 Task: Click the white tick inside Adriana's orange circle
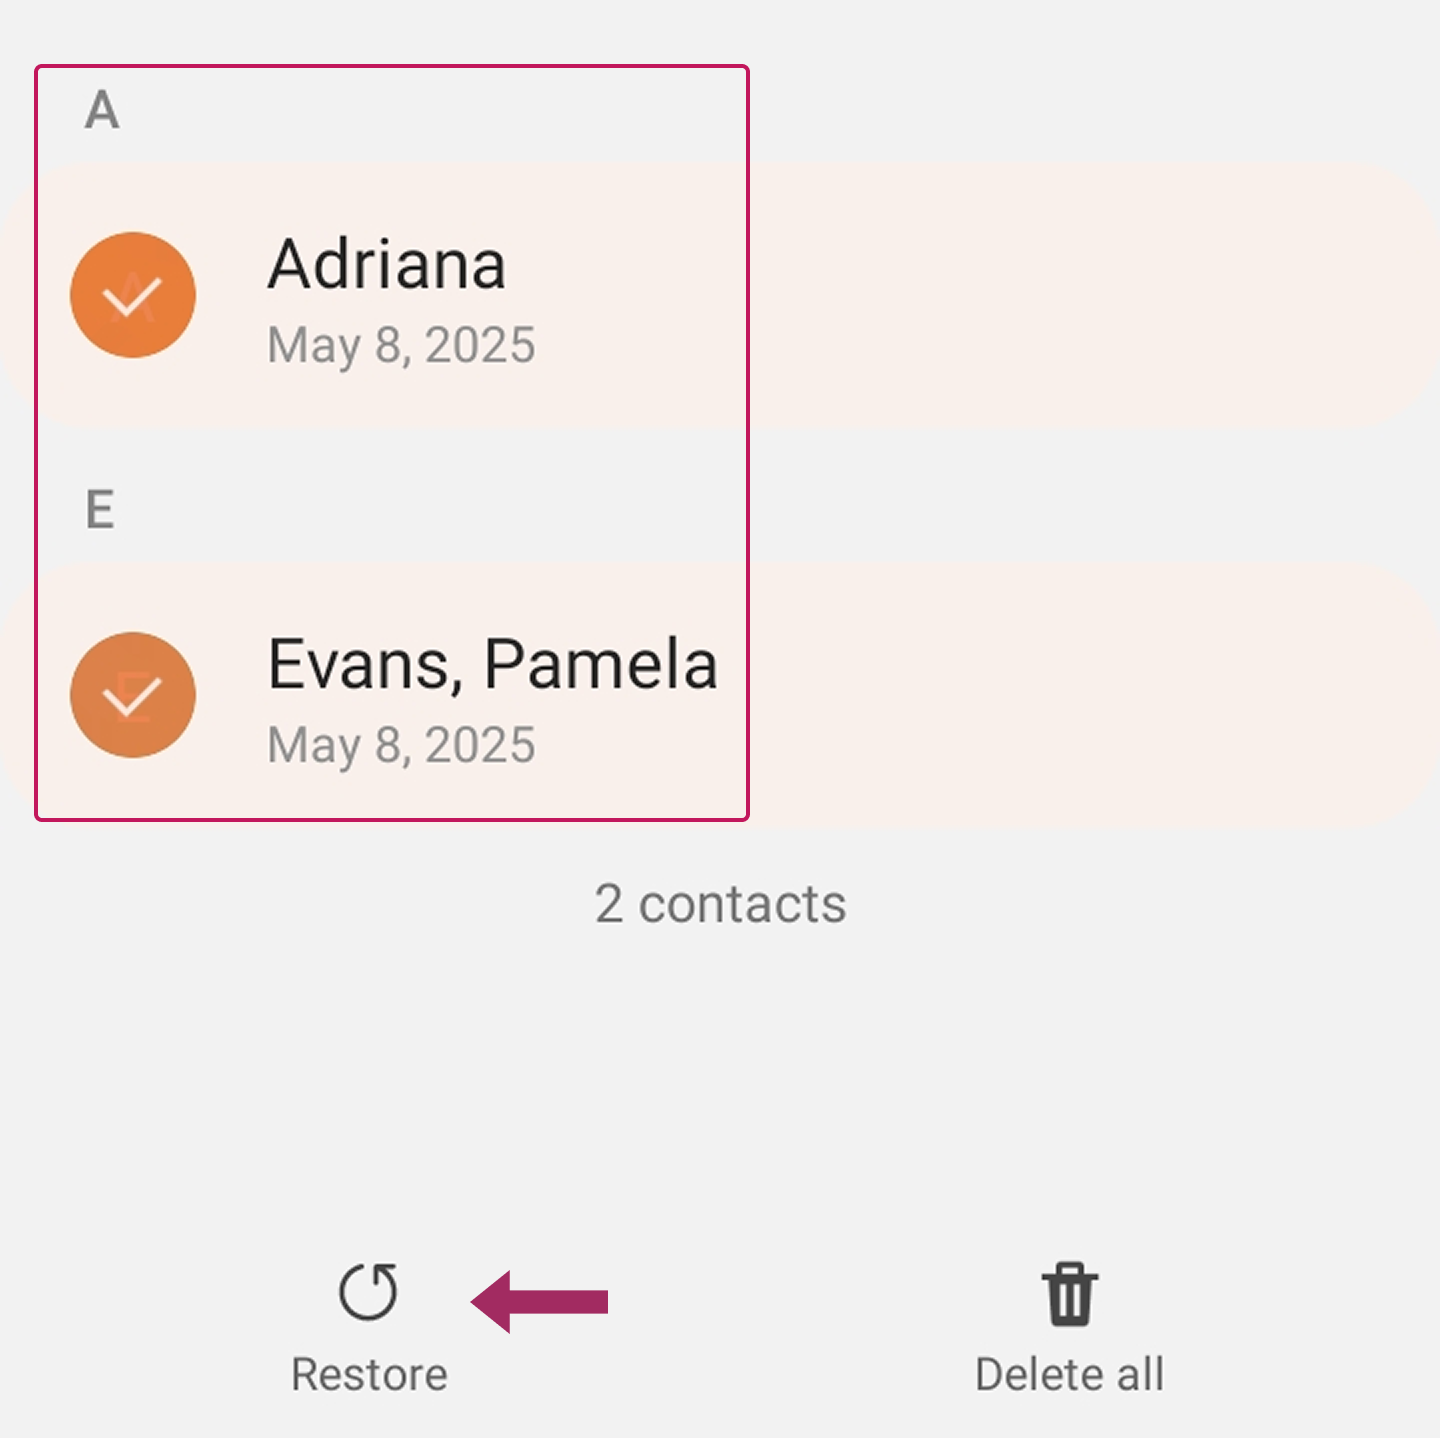pyautogui.click(x=132, y=297)
